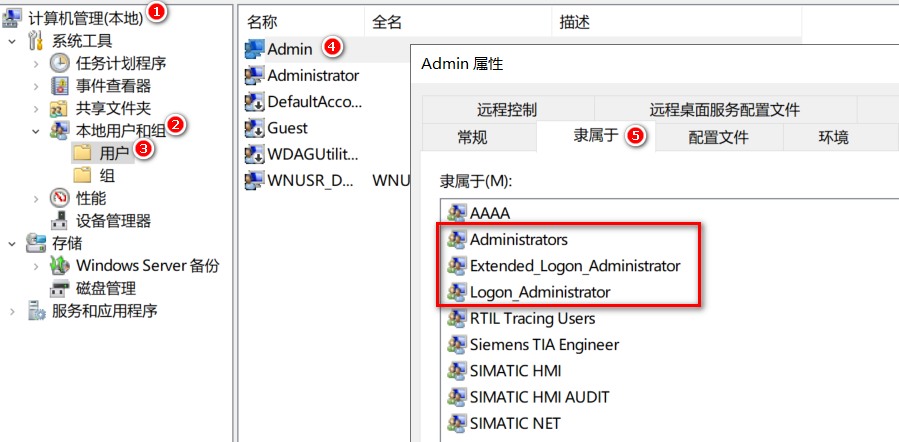Select the Administrator user entry
Viewport: 899px width, 442px height.
click(x=313, y=75)
